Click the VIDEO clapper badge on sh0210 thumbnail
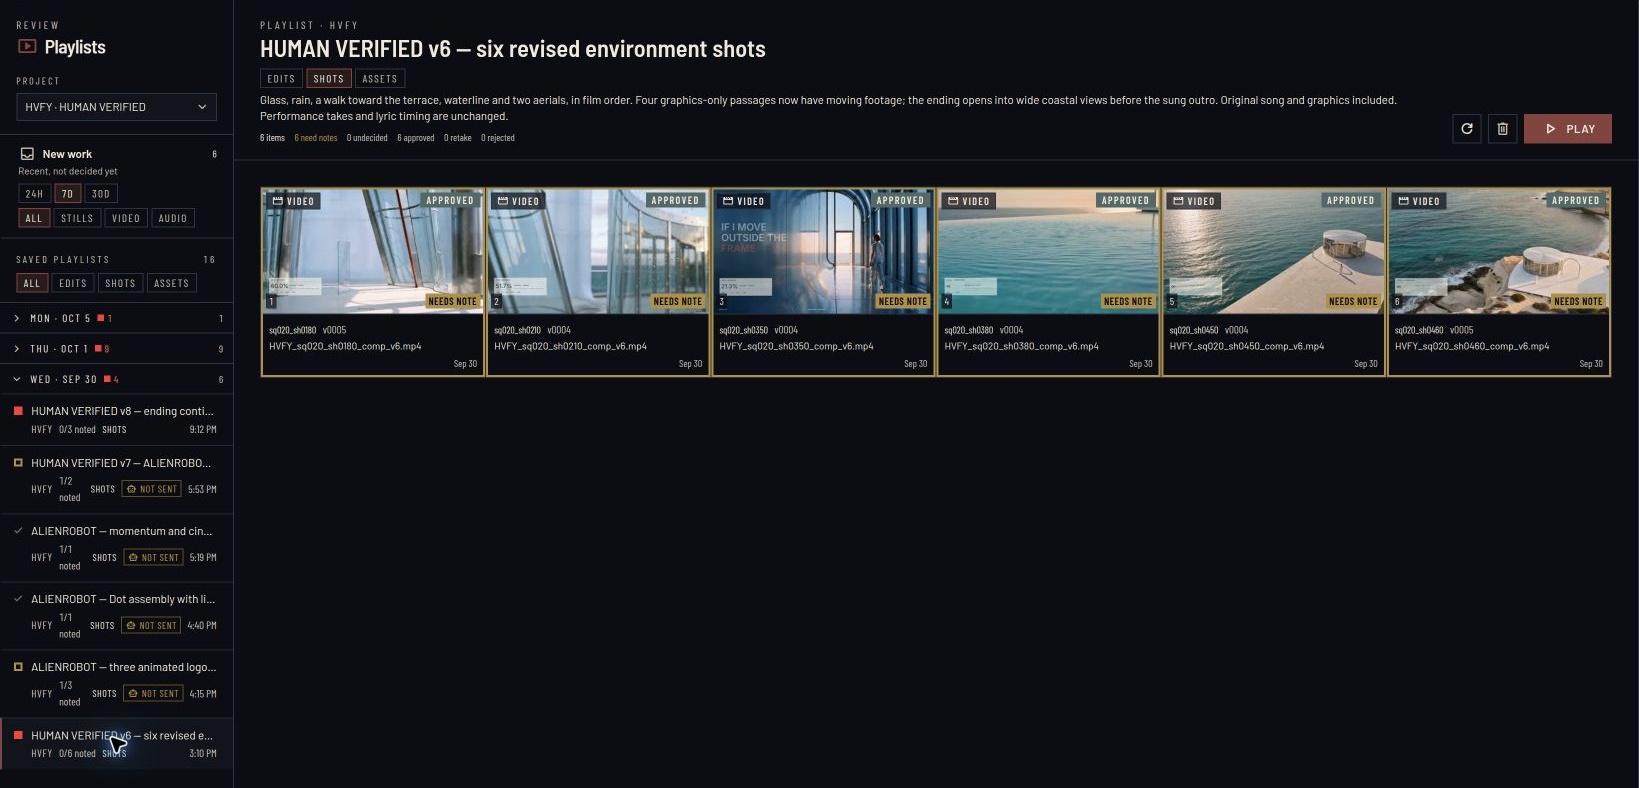Screen dimensions: 1639x788 coord(518,201)
